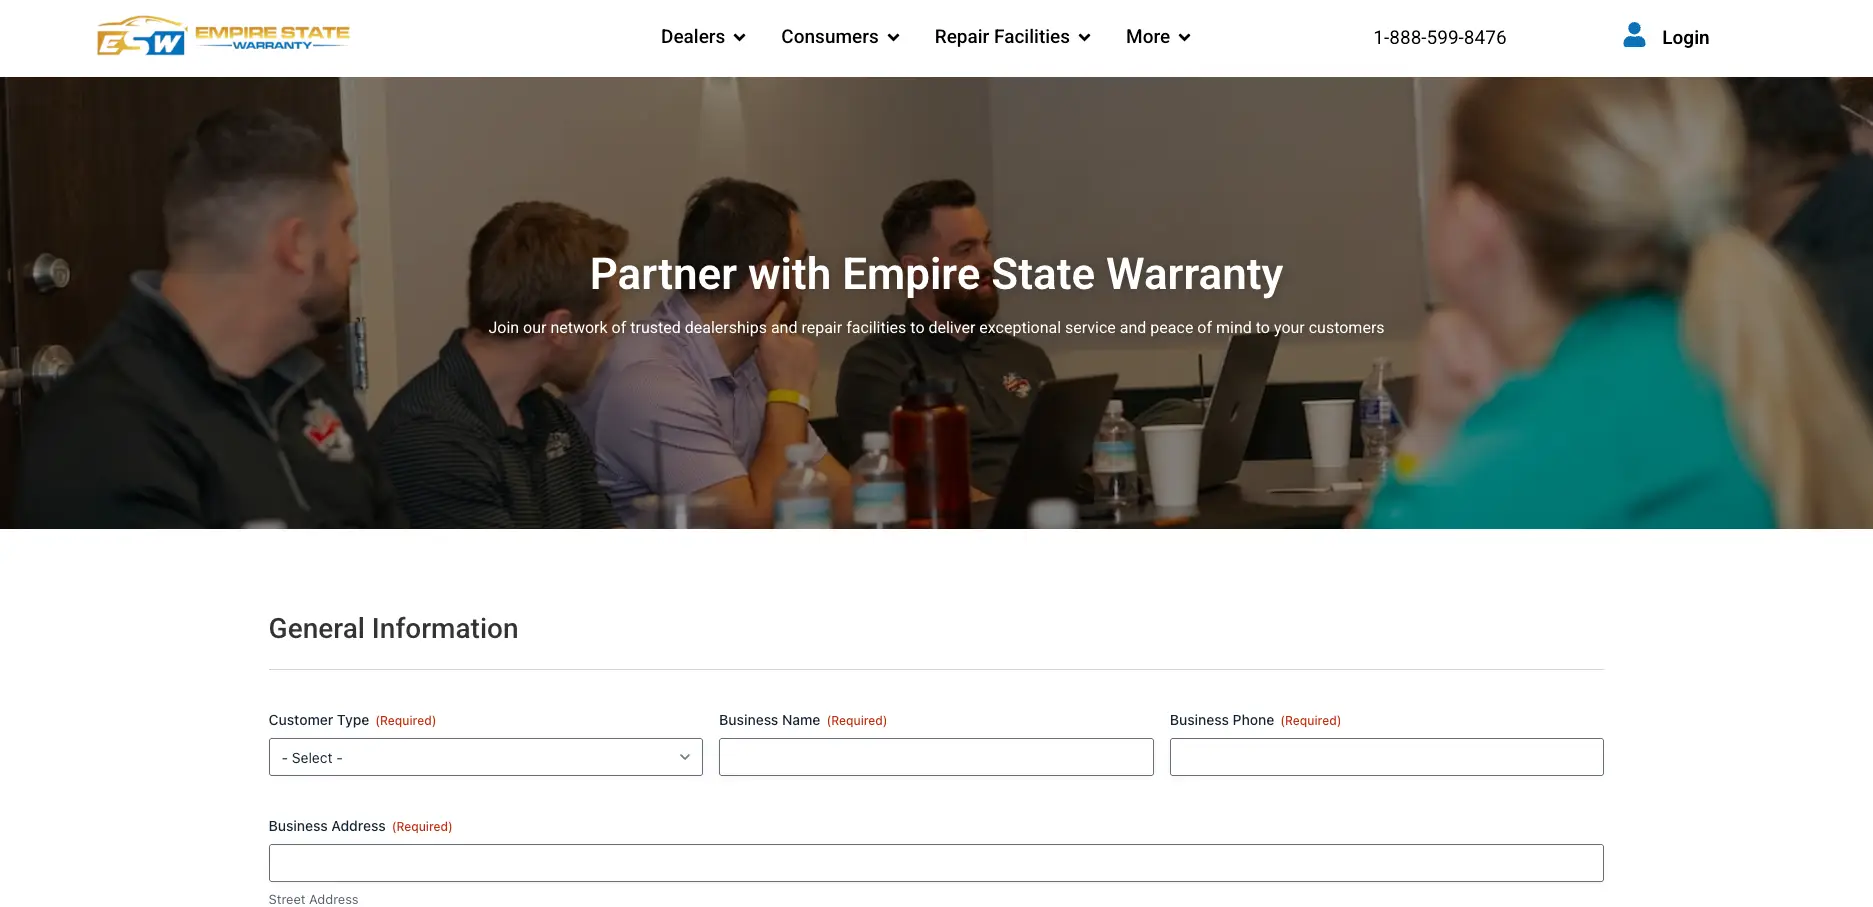Click the Business Address street input
Image resolution: width=1873 pixels, height=907 pixels.
click(936, 863)
